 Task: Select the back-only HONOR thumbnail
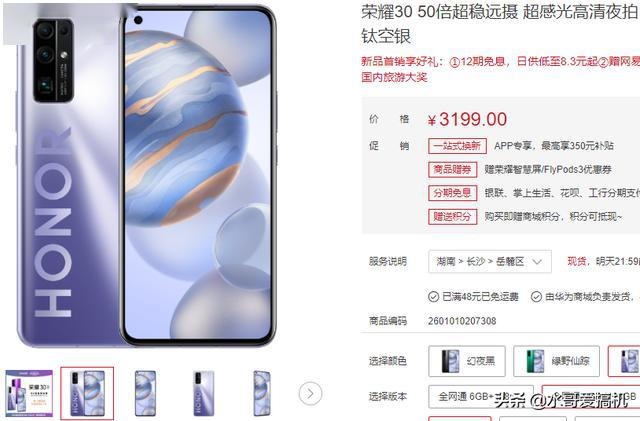203,393
